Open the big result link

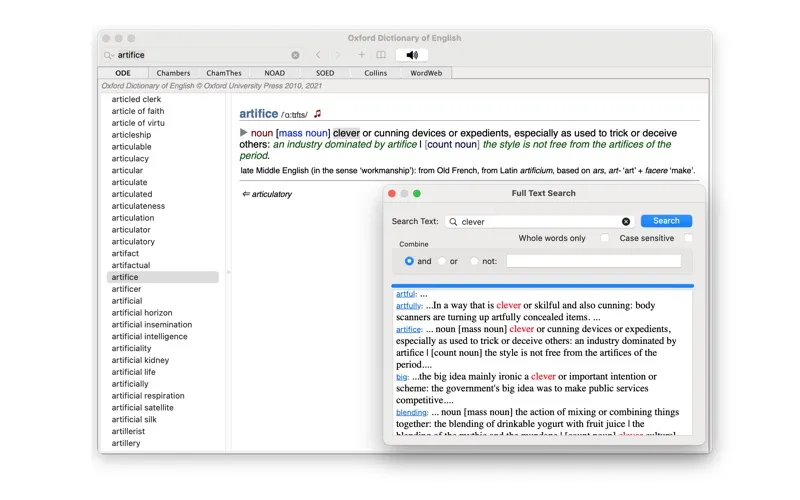[402, 377]
